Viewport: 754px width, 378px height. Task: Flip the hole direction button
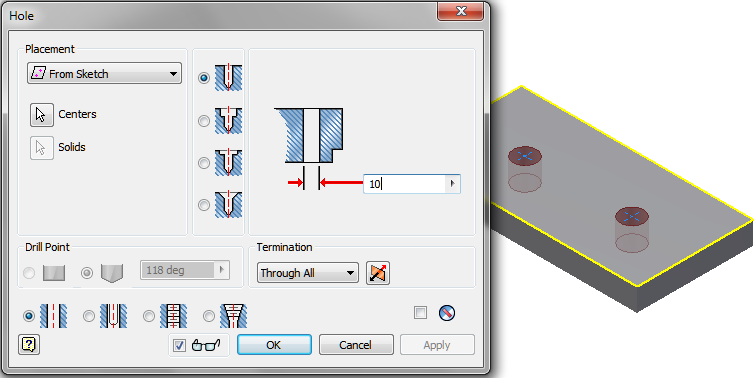378,273
